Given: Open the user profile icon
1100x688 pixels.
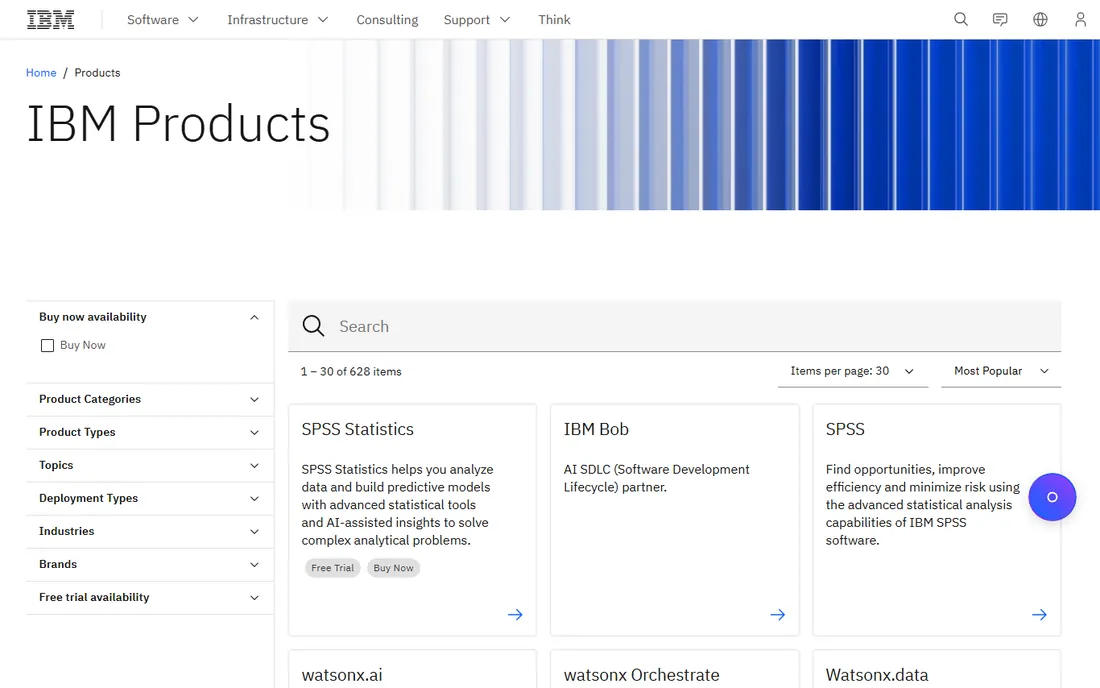Looking at the screenshot, I should [1080, 20].
